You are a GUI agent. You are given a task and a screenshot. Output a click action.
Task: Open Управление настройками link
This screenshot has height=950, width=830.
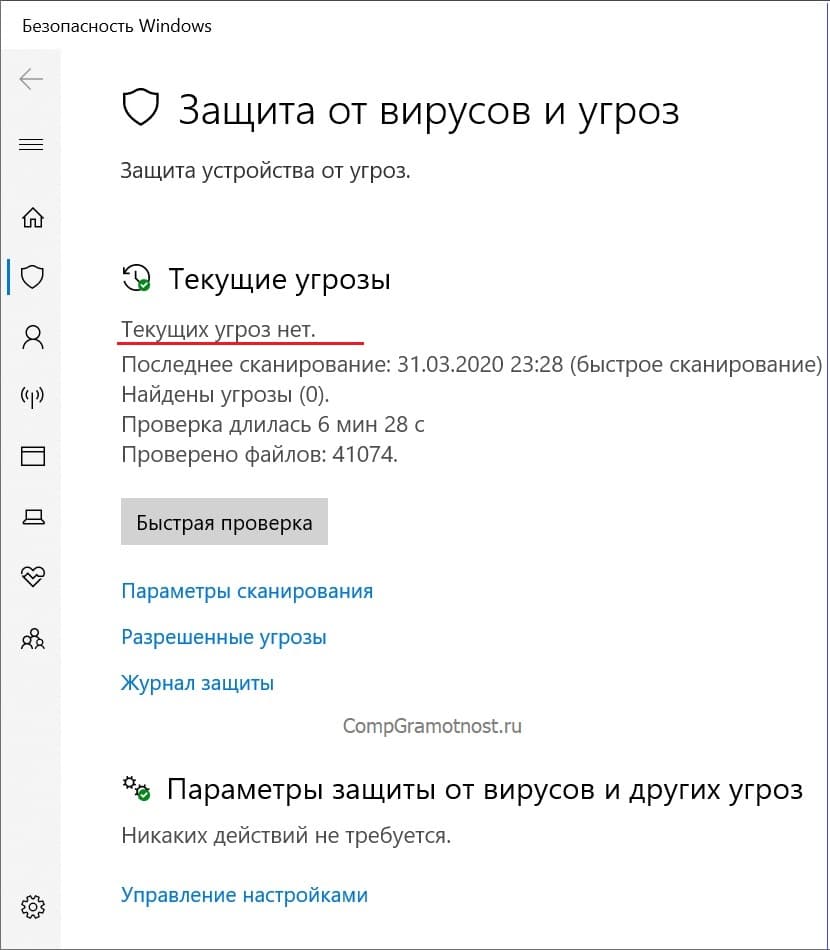tap(244, 895)
